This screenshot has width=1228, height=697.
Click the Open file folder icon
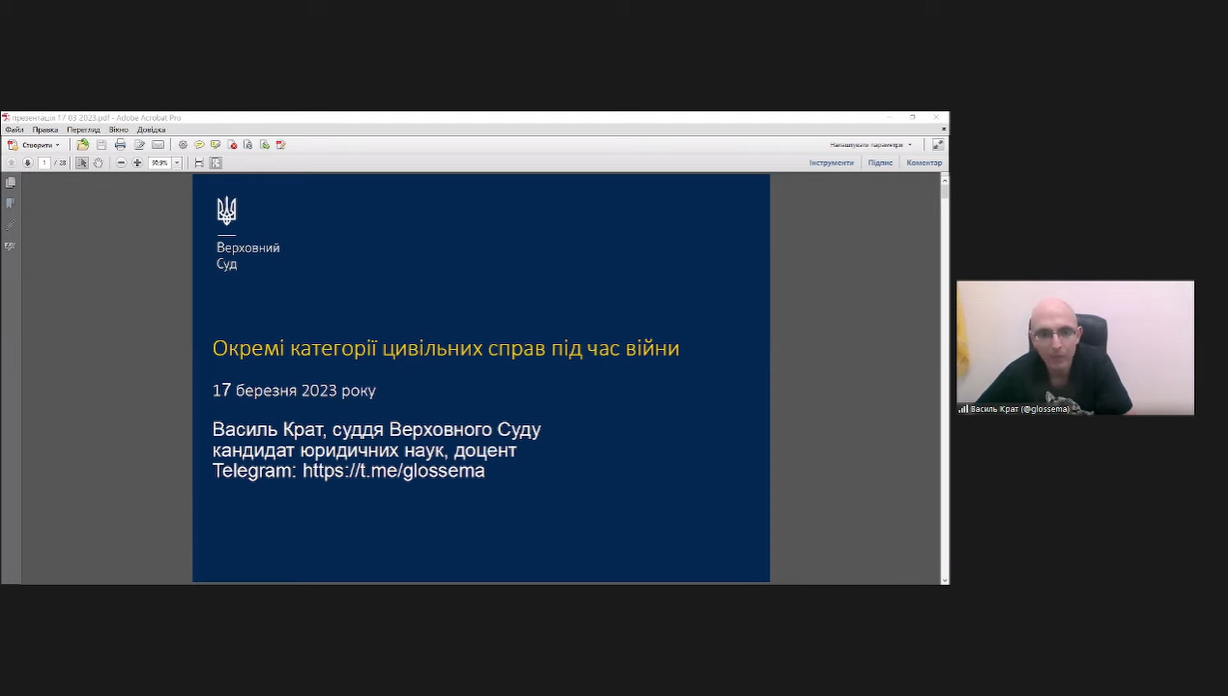83,145
